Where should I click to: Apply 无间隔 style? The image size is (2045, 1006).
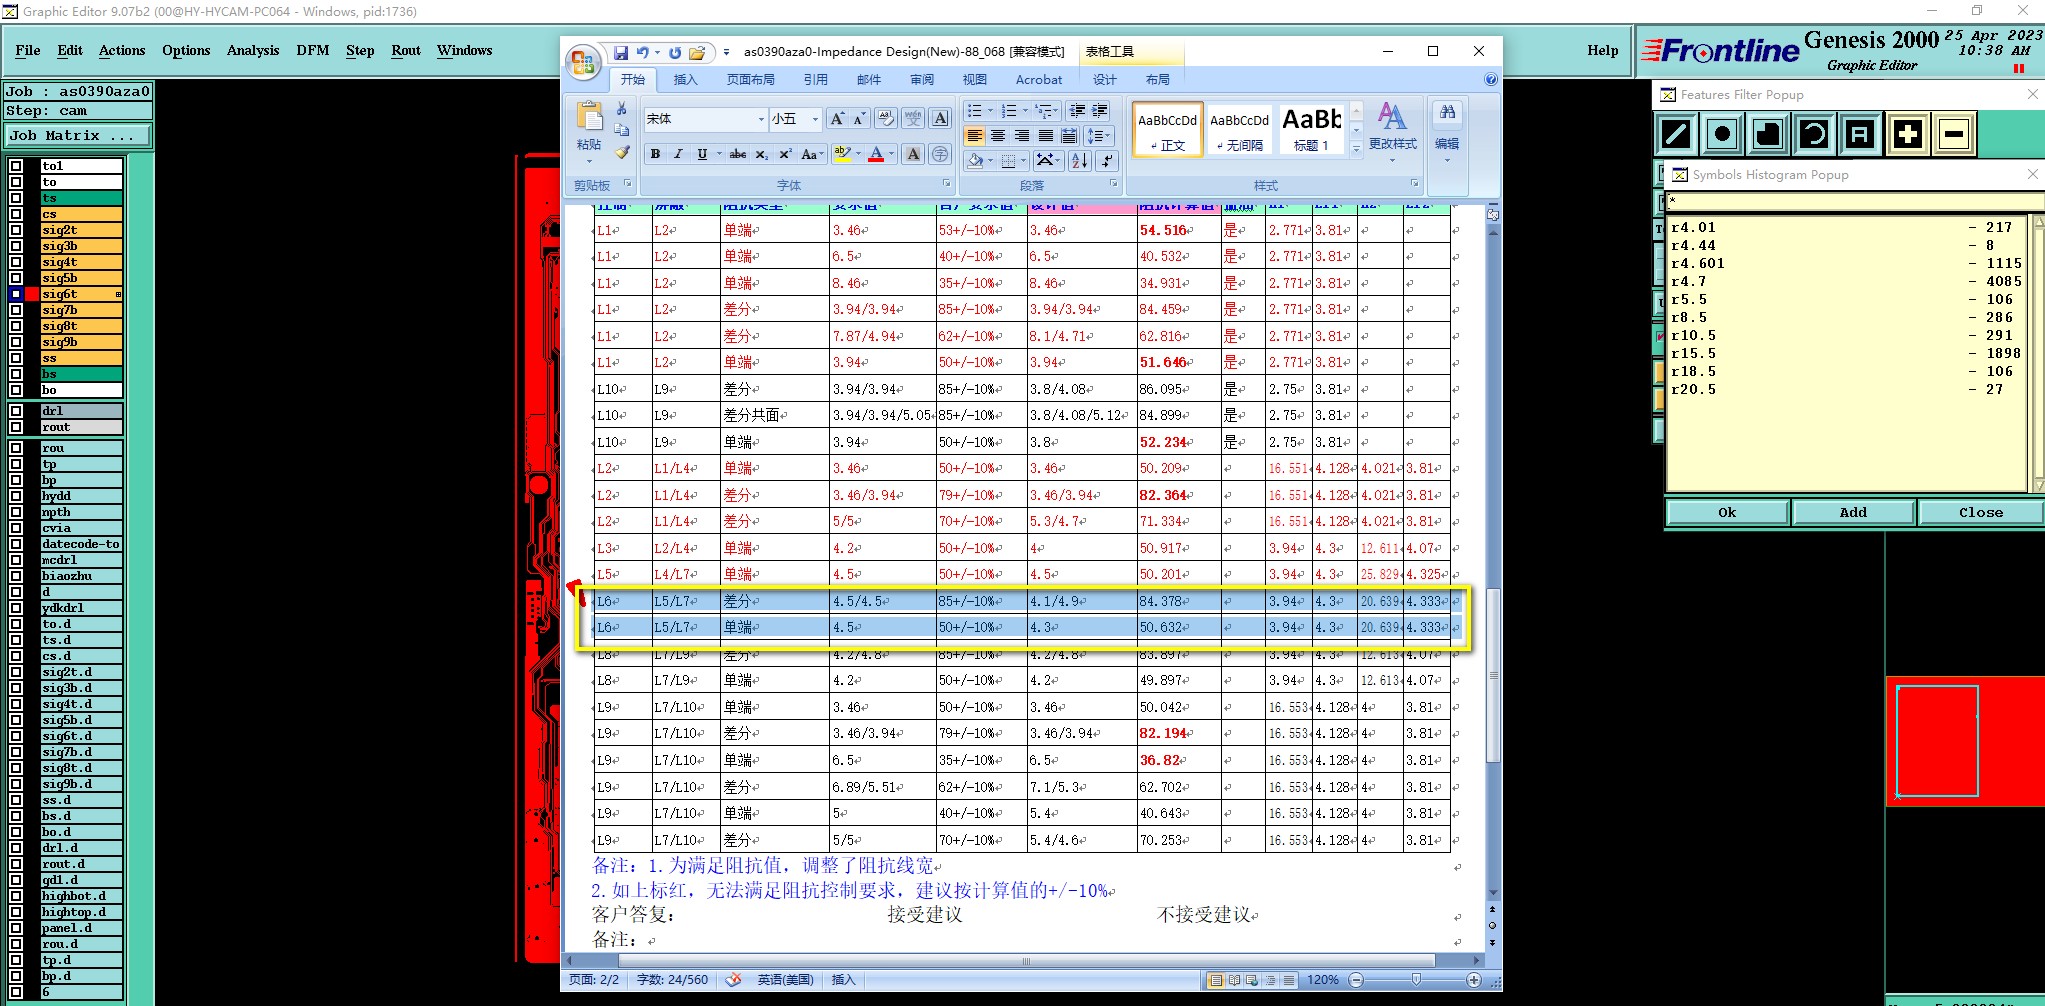(1239, 131)
